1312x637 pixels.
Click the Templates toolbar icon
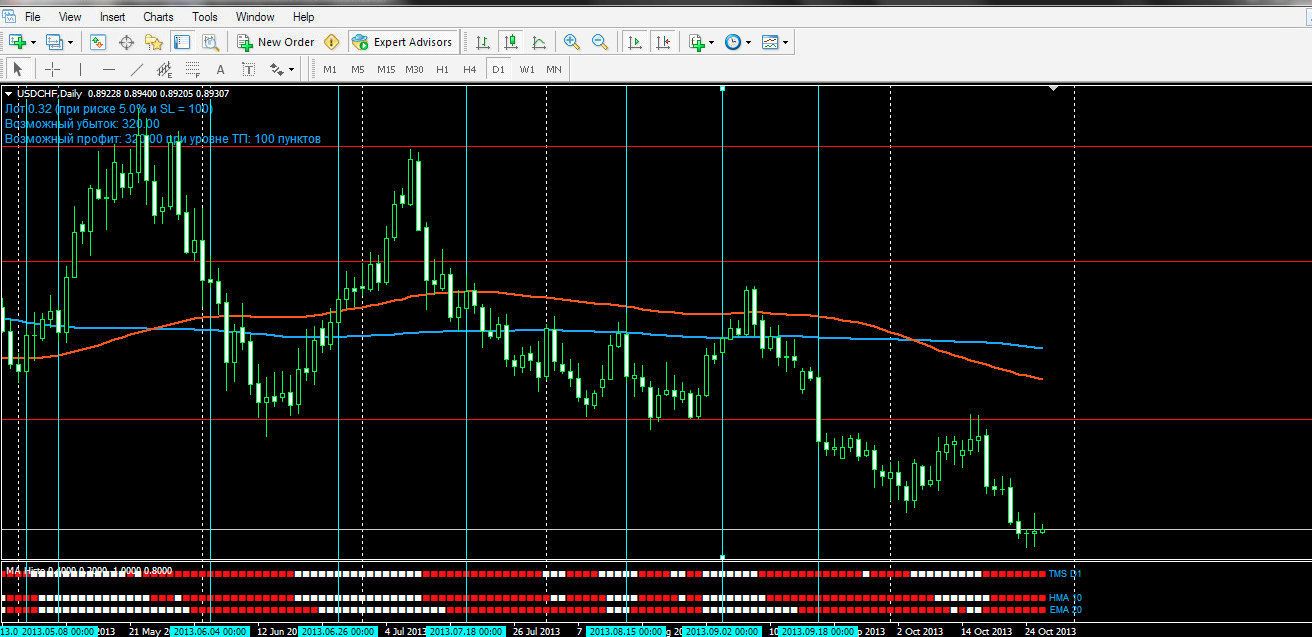[770, 42]
